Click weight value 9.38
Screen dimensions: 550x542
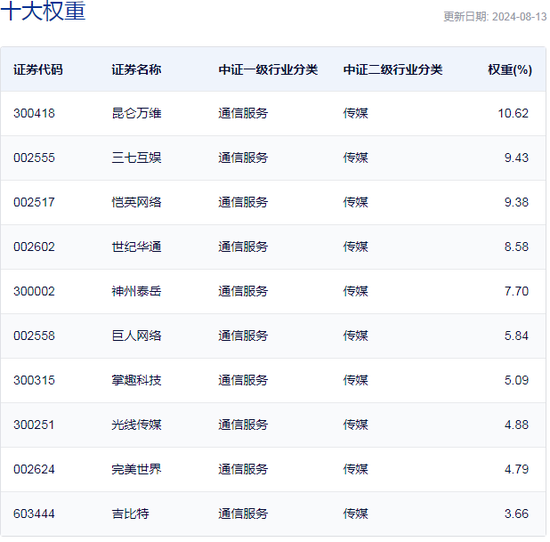[516, 202]
